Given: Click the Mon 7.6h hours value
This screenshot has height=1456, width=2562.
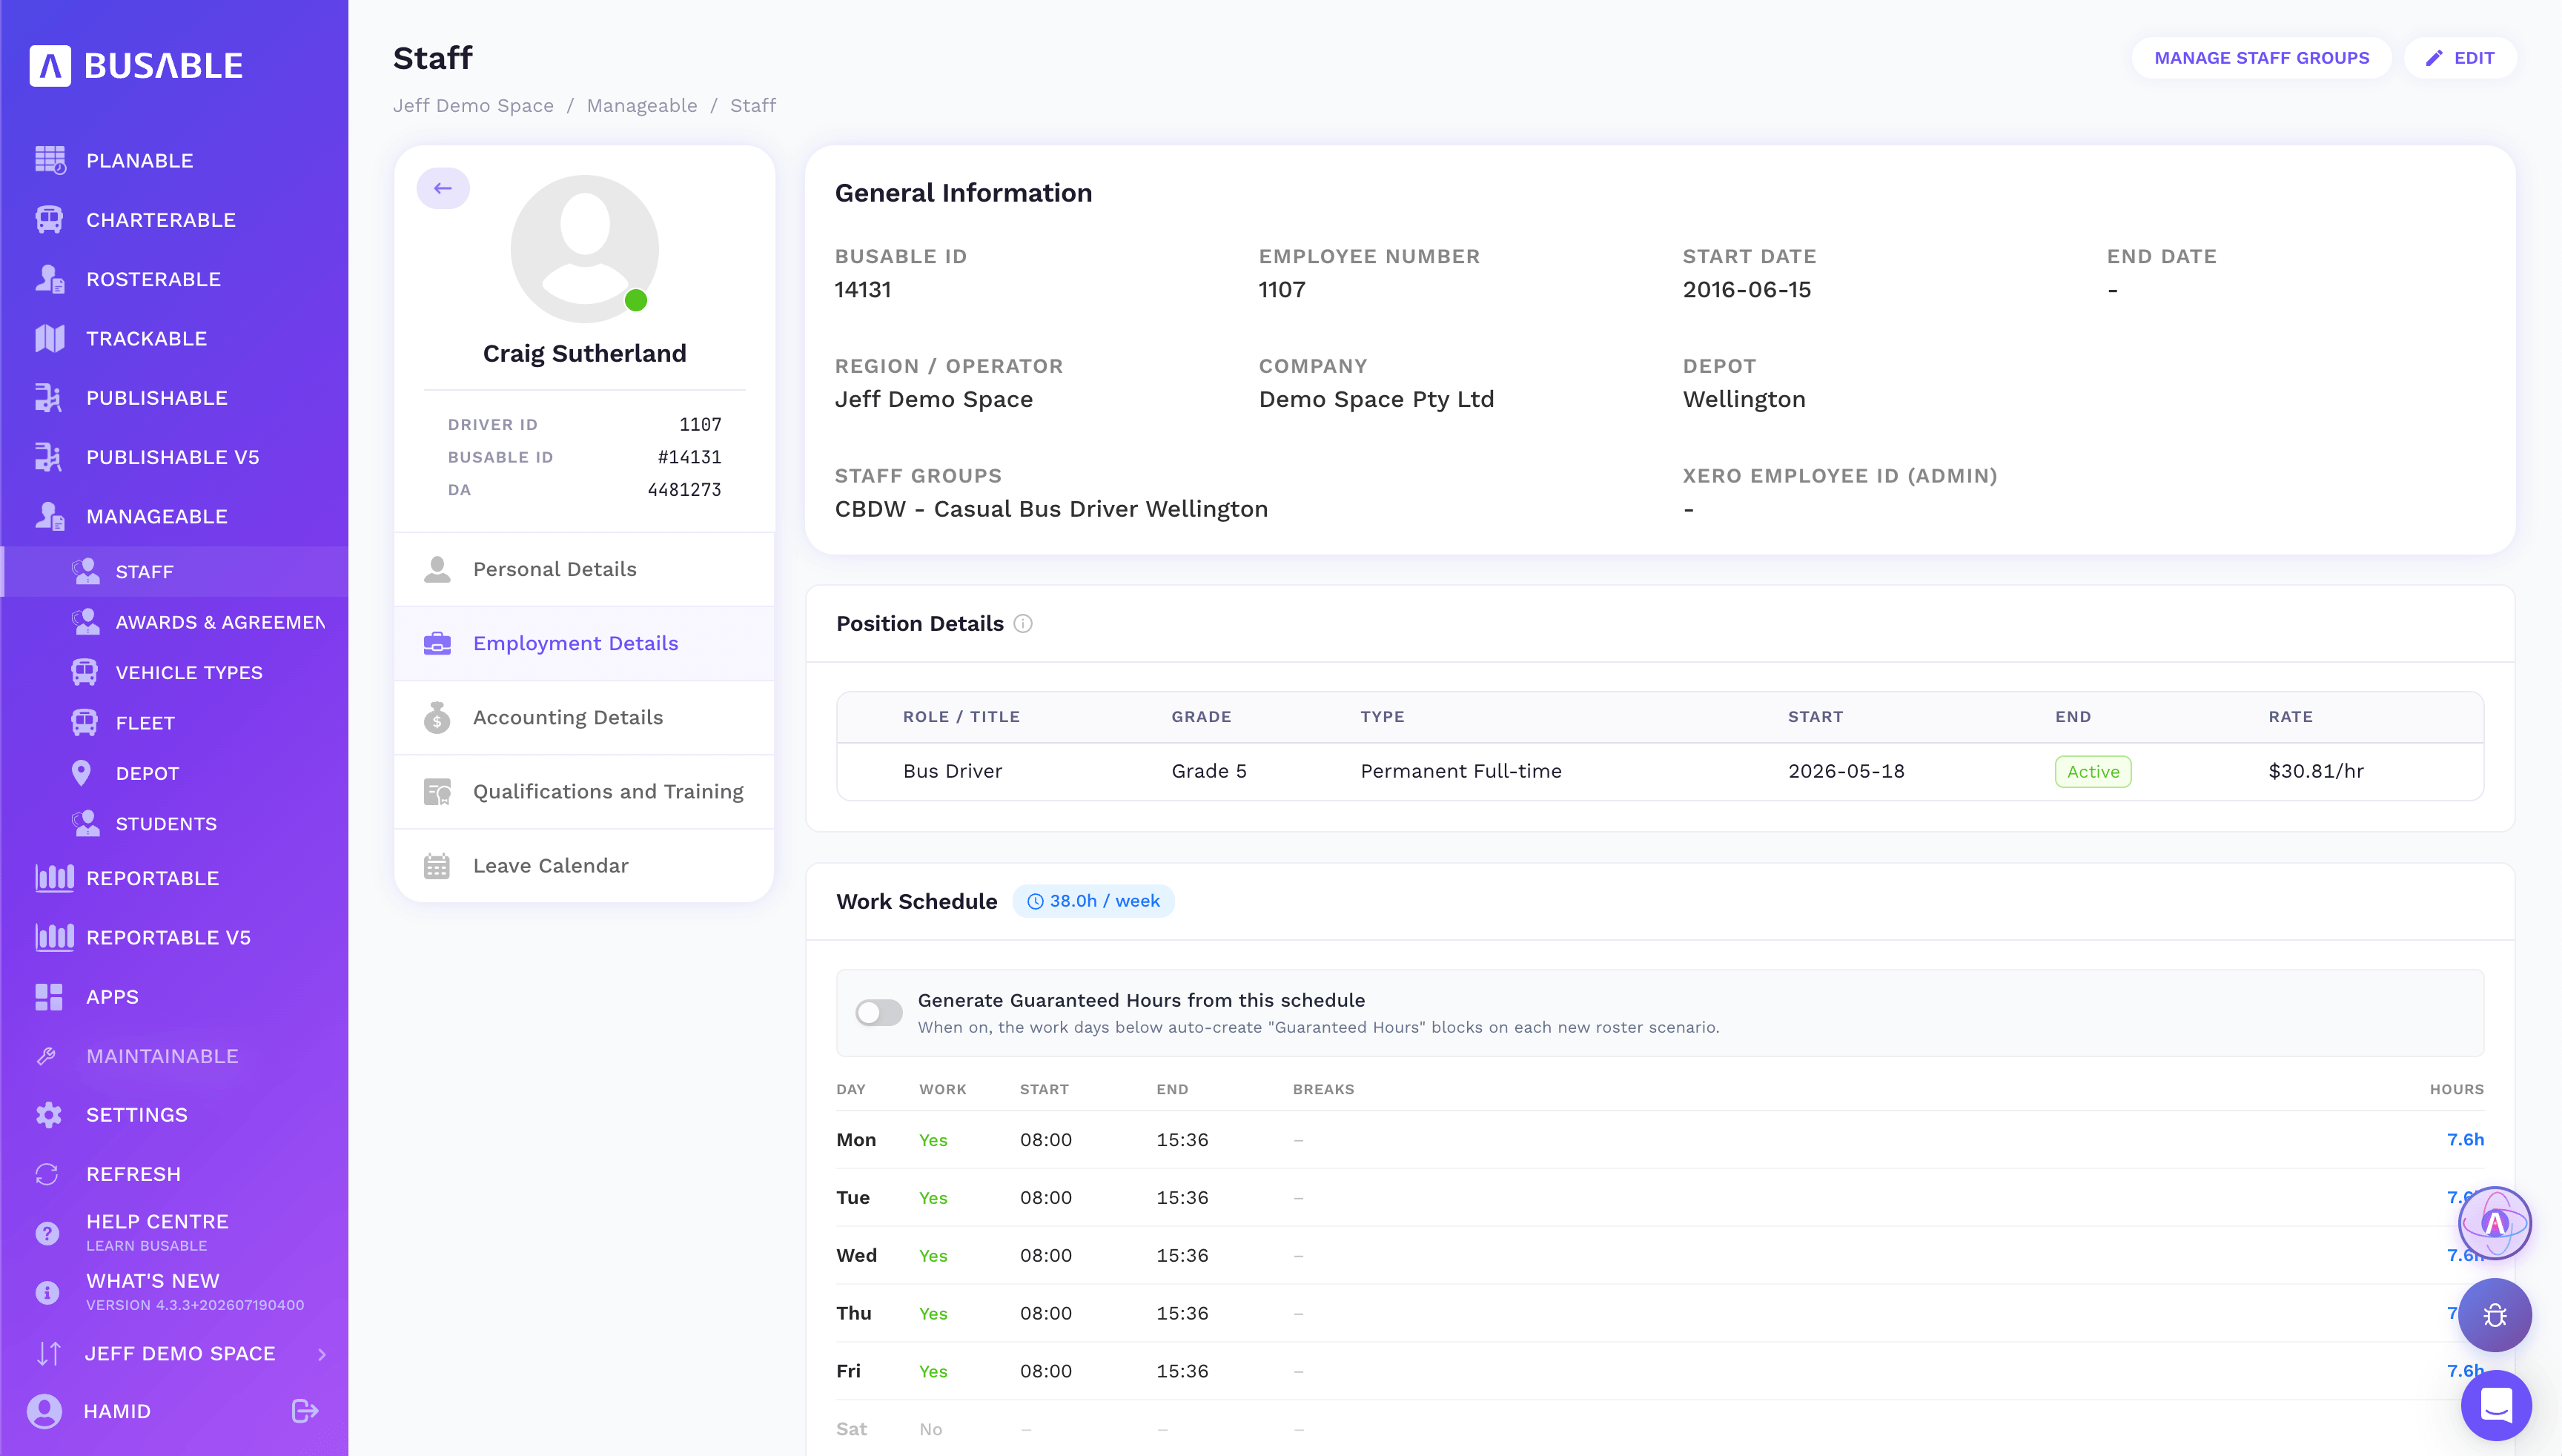Looking at the screenshot, I should coord(2465,1139).
